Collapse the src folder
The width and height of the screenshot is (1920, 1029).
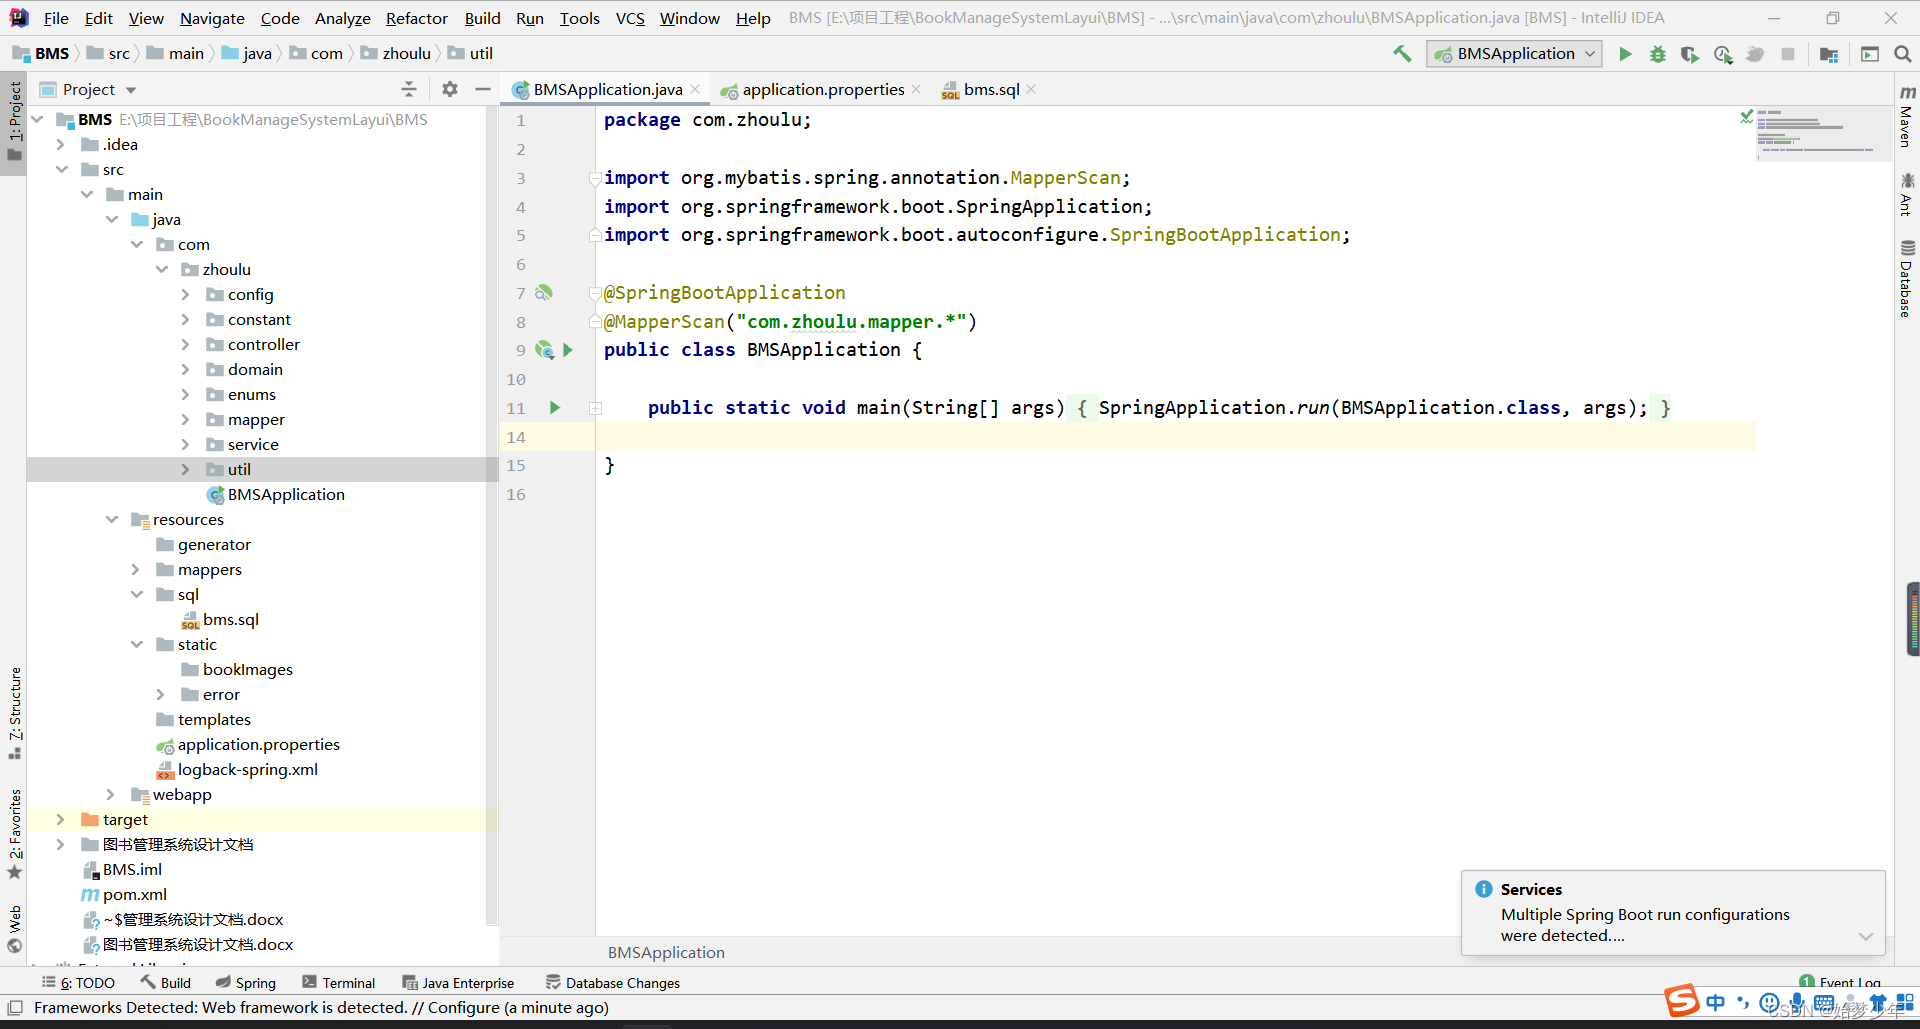pos(61,170)
